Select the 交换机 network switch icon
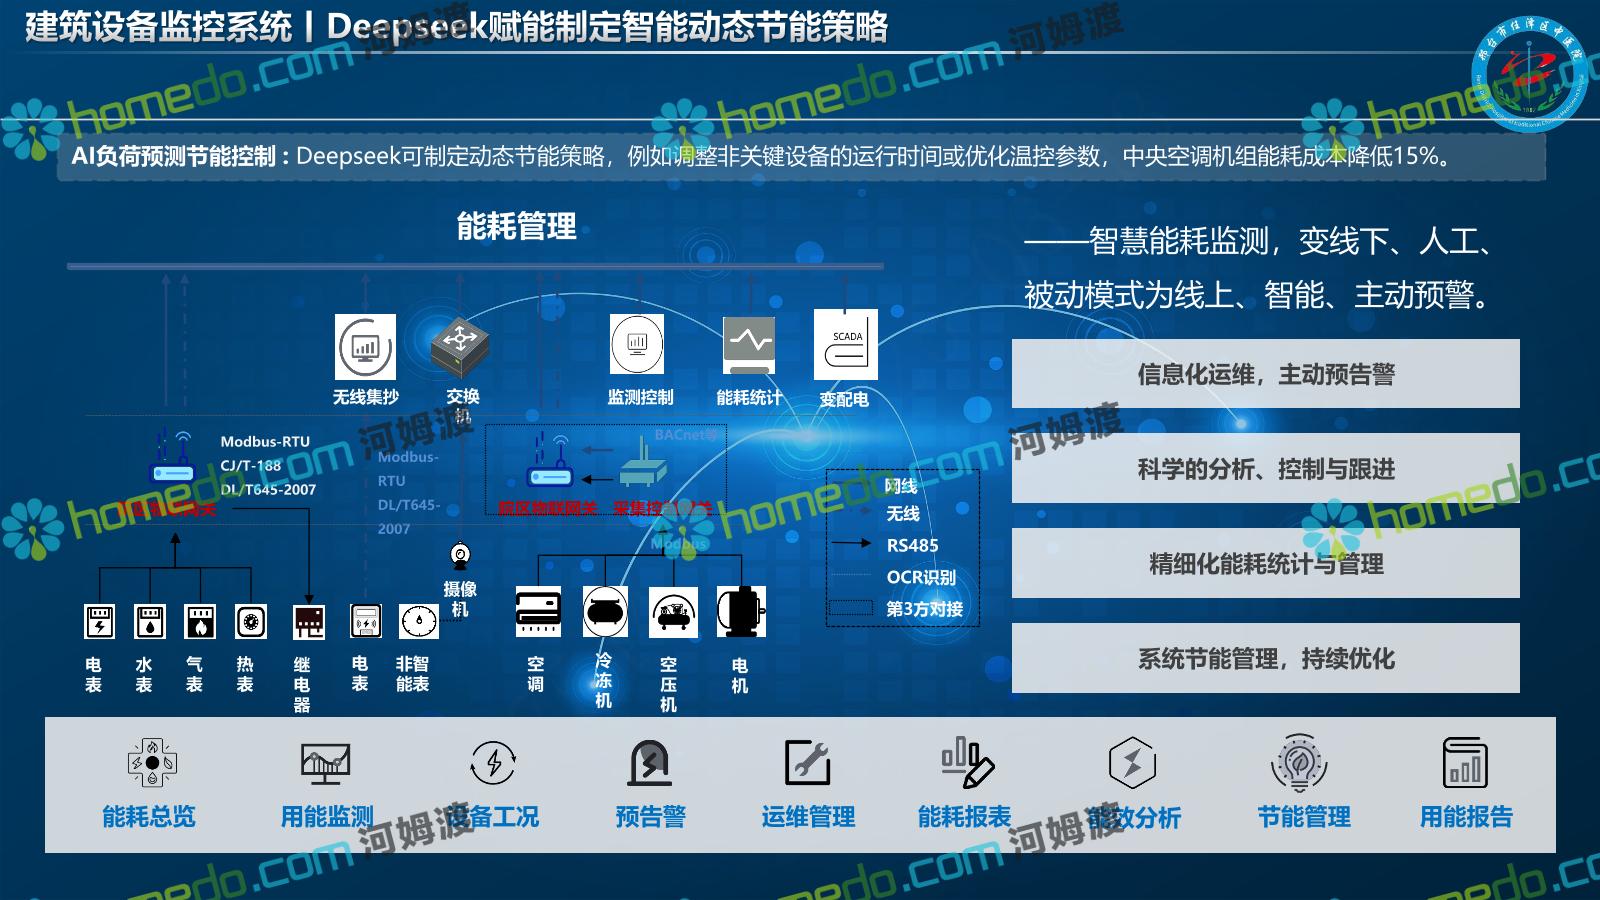1600x900 pixels. 460,348
